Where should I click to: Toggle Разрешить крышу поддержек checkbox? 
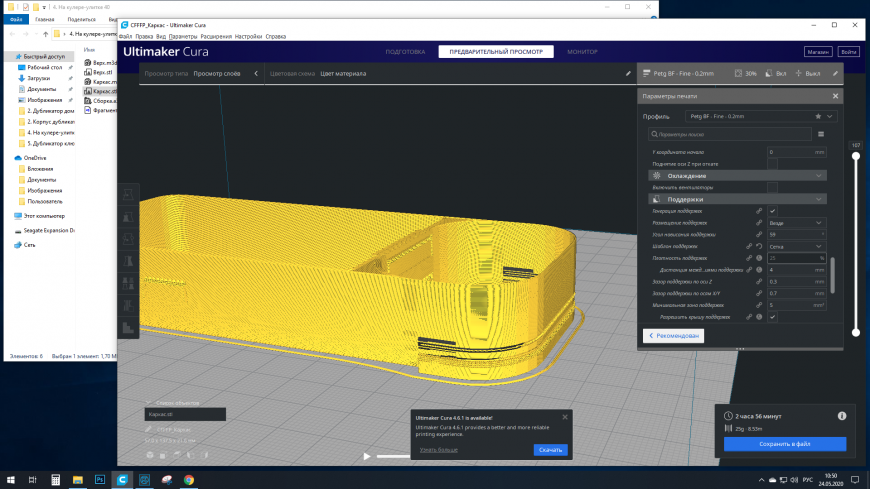pos(772,317)
